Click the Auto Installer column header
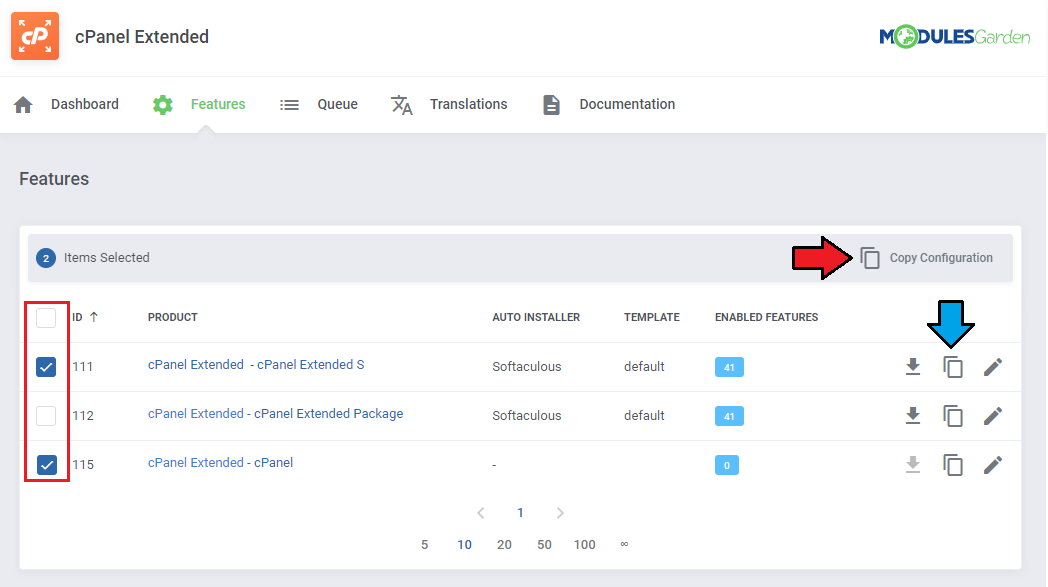This screenshot has width=1048, height=587. pos(536,318)
